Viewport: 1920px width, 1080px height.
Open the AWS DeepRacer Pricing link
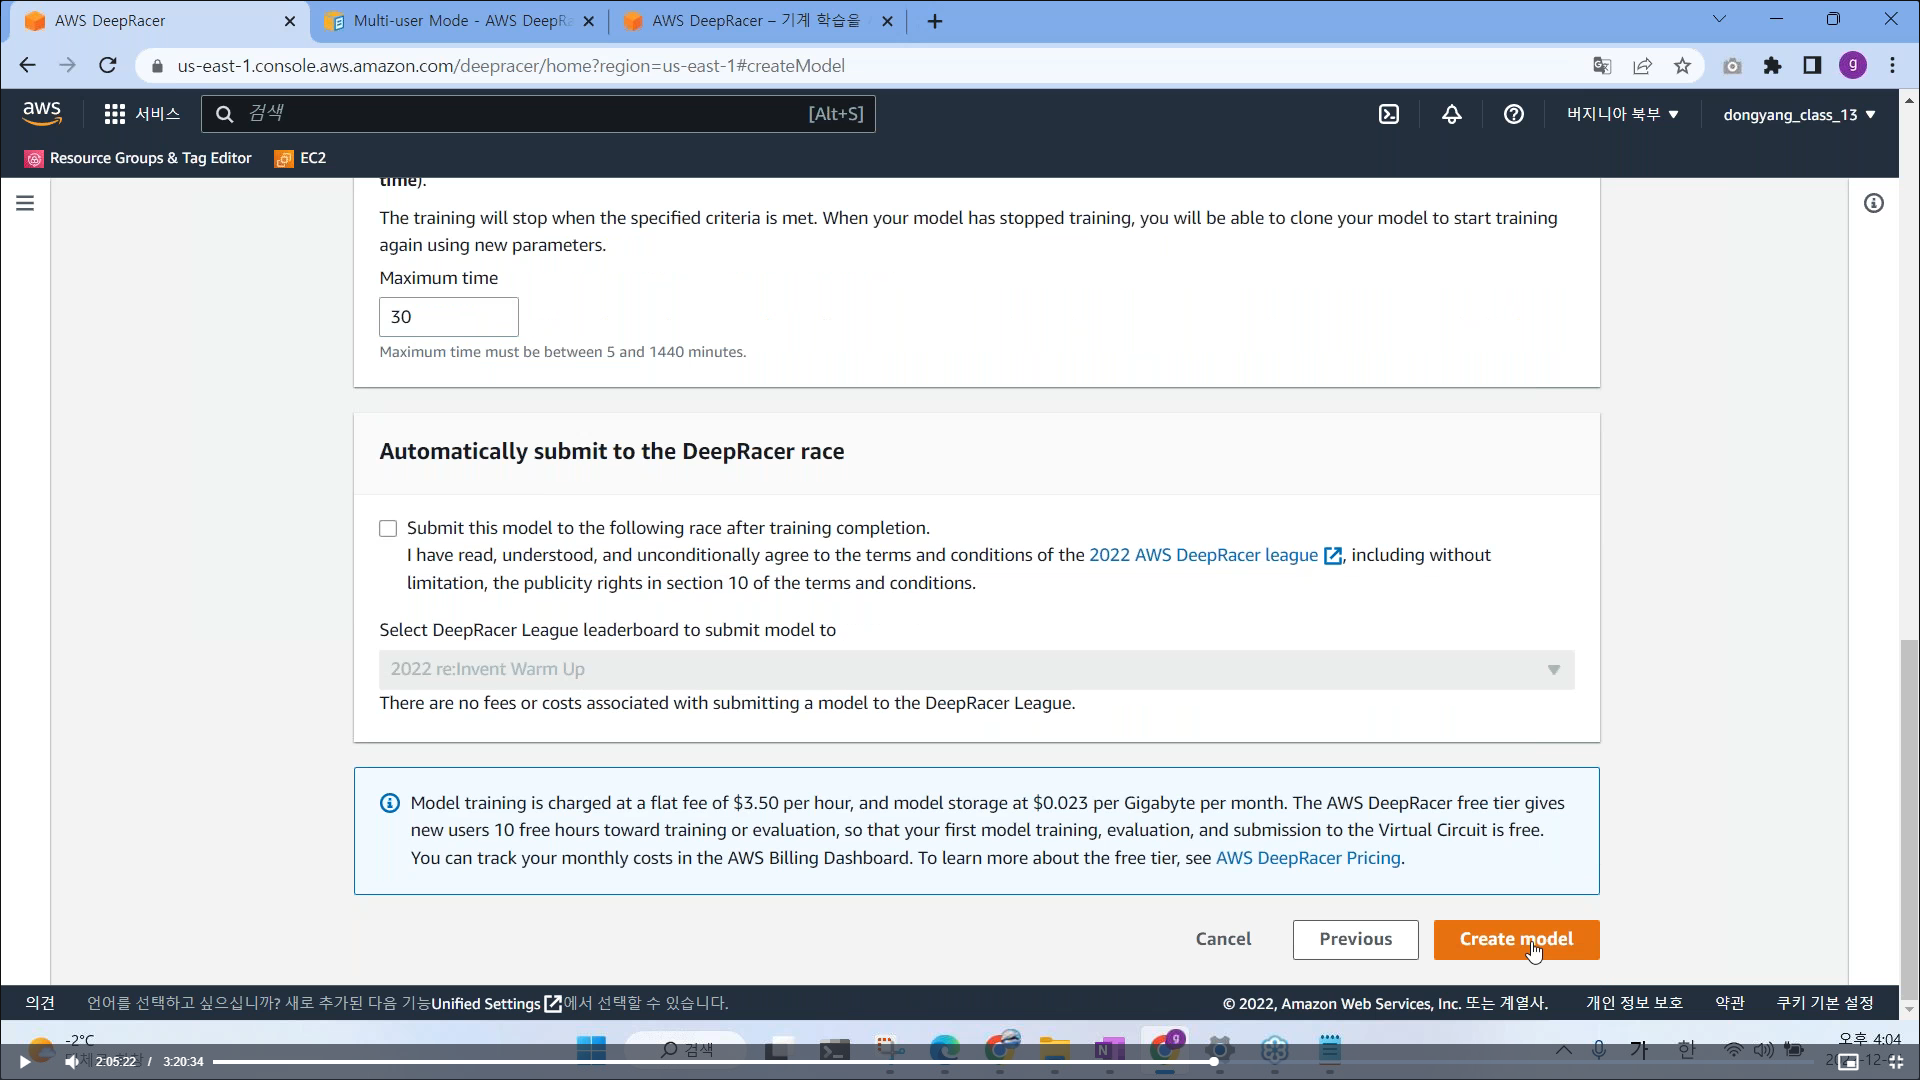point(1307,858)
